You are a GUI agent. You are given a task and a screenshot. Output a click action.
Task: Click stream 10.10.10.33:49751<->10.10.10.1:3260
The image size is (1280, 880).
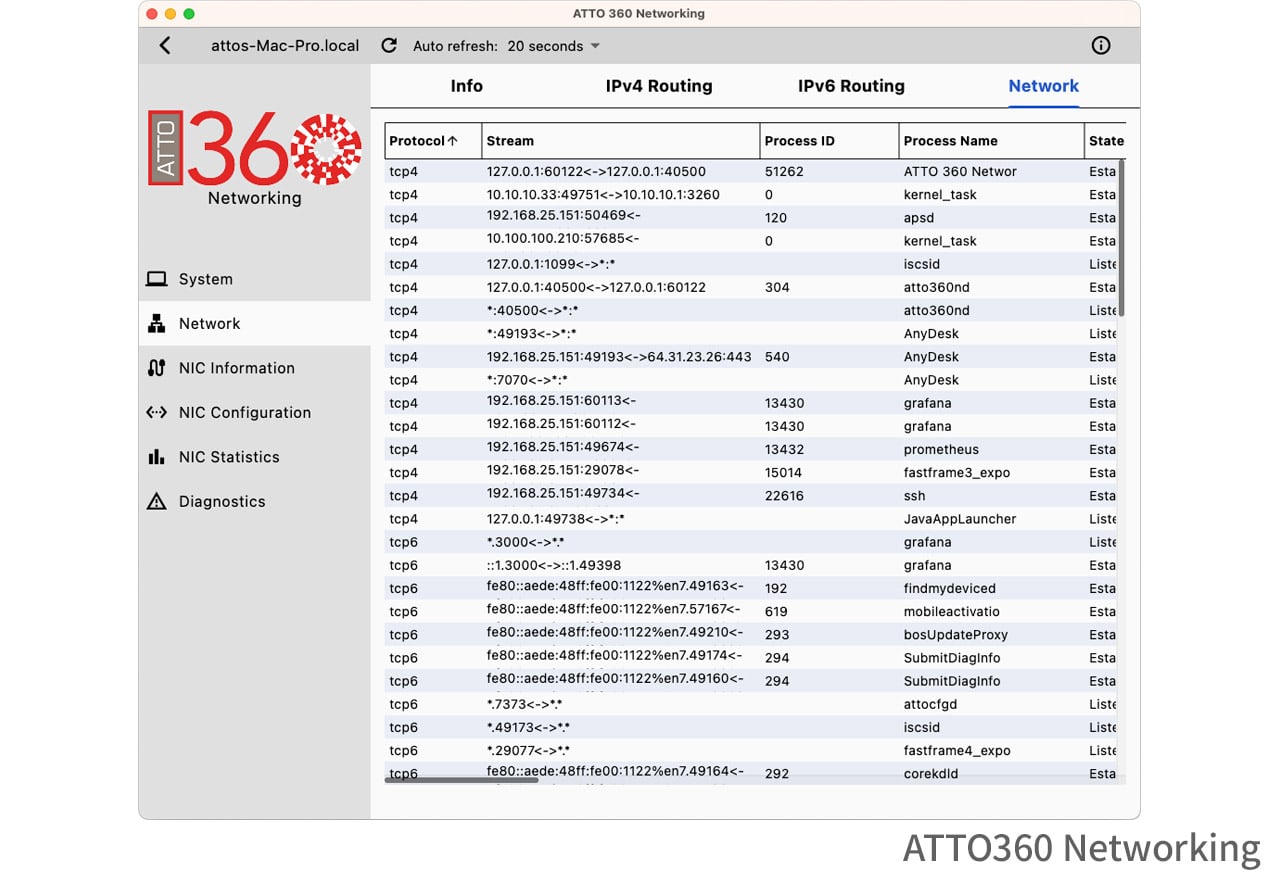[603, 195]
